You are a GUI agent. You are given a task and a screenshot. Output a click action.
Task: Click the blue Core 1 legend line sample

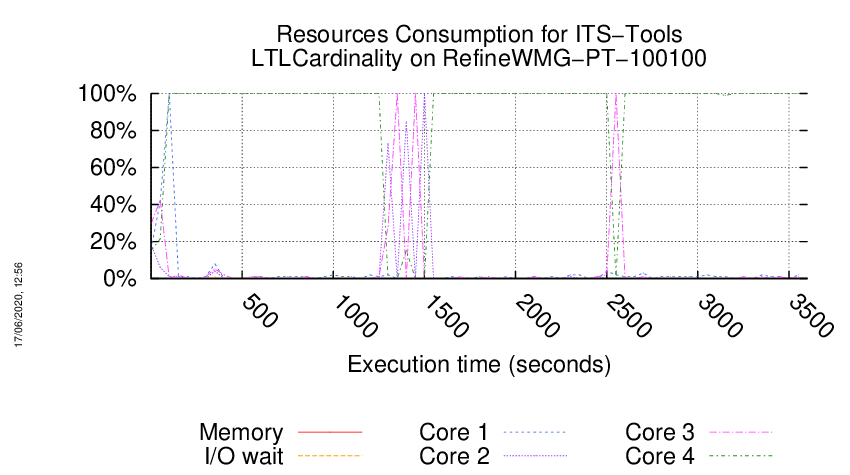click(x=535, y=432)
